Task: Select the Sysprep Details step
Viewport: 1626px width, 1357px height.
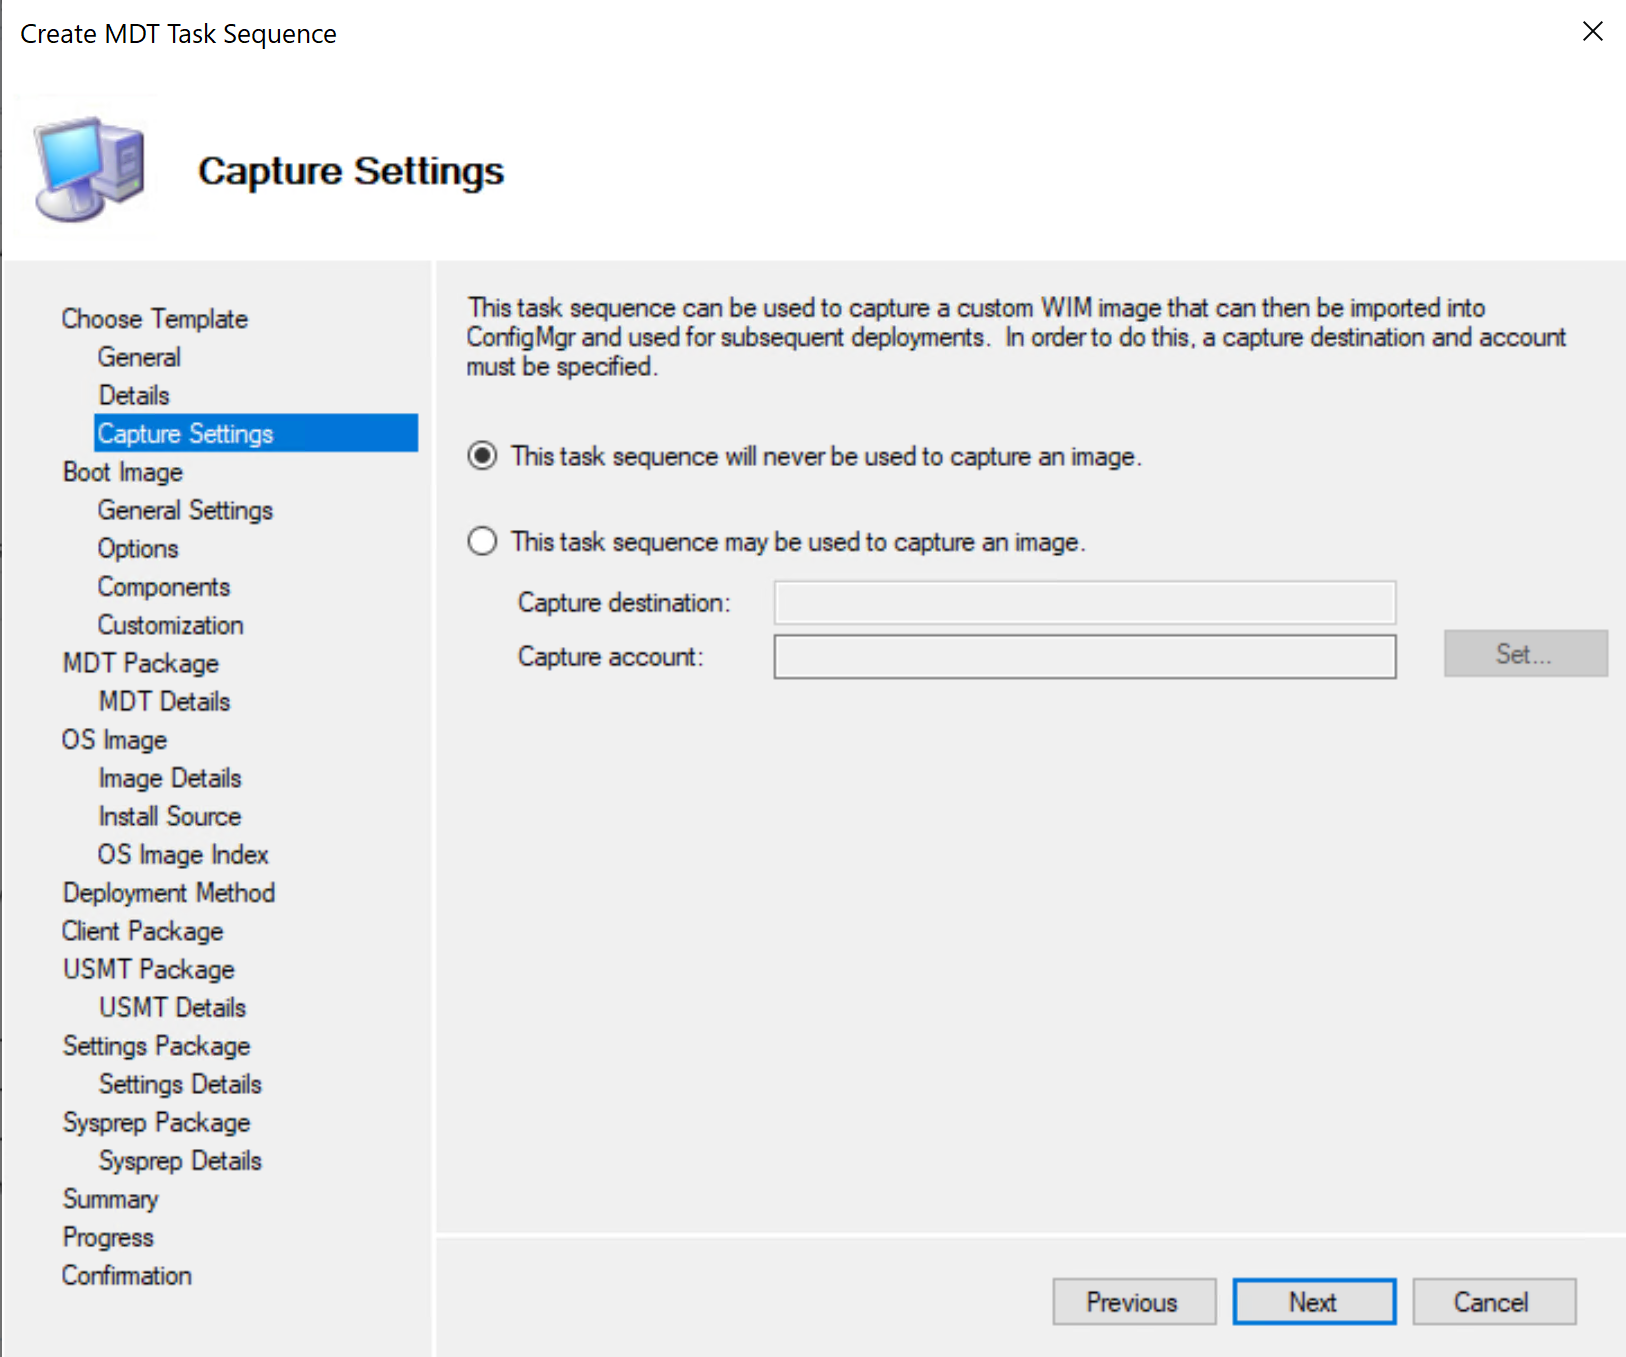Action: click(x=180, y=1160)
